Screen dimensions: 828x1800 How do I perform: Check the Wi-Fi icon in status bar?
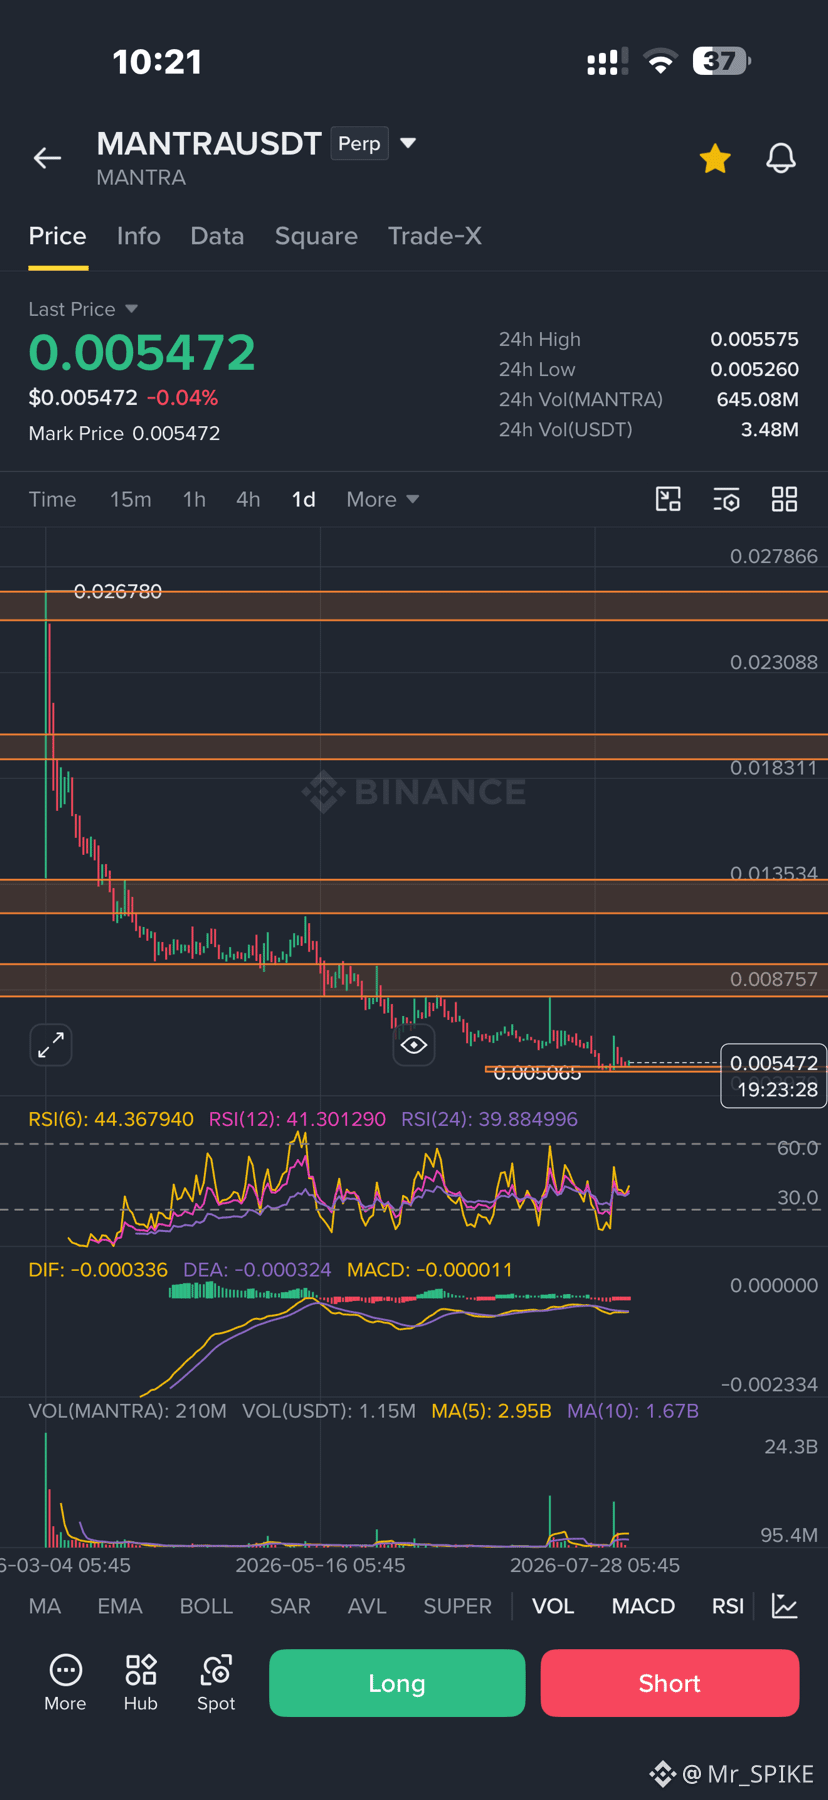coord(660,62)
